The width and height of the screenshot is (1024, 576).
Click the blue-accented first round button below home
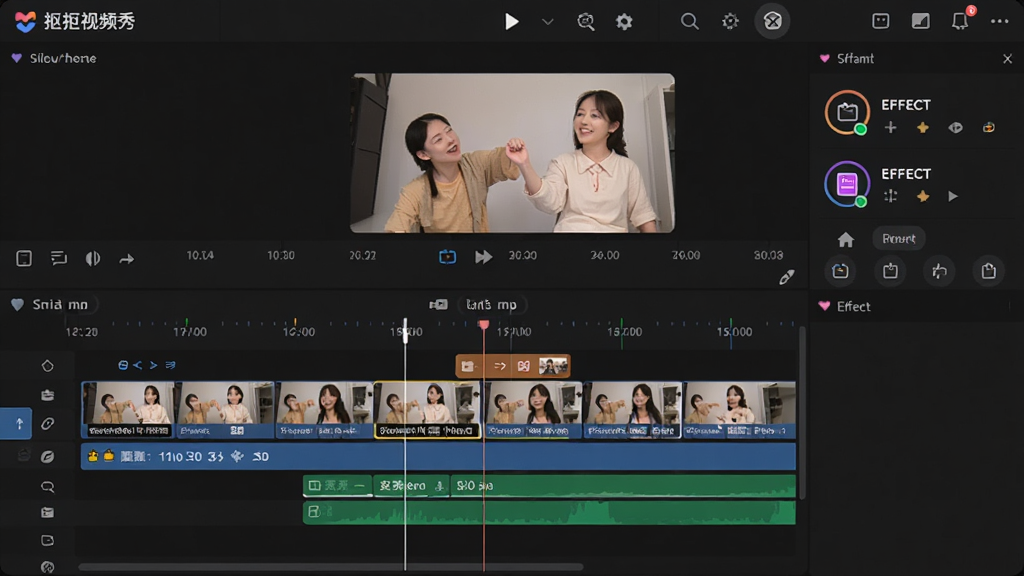tap(840, 270)
